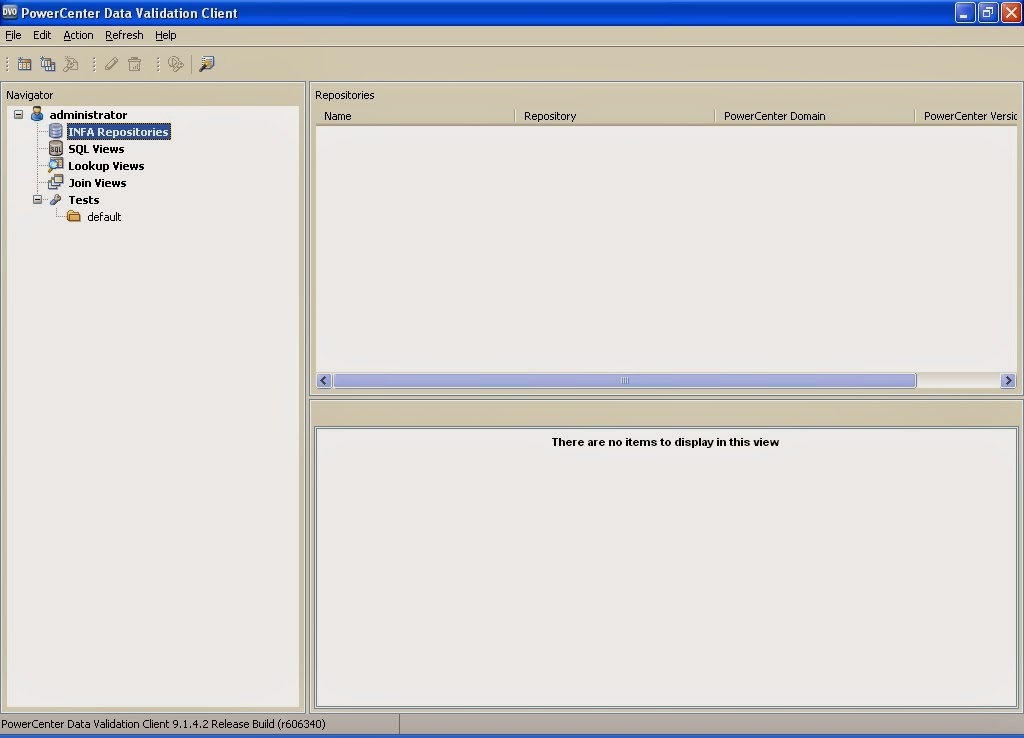
Task: Open the test report viewer toolbar icon
Action: coord(206,63)
